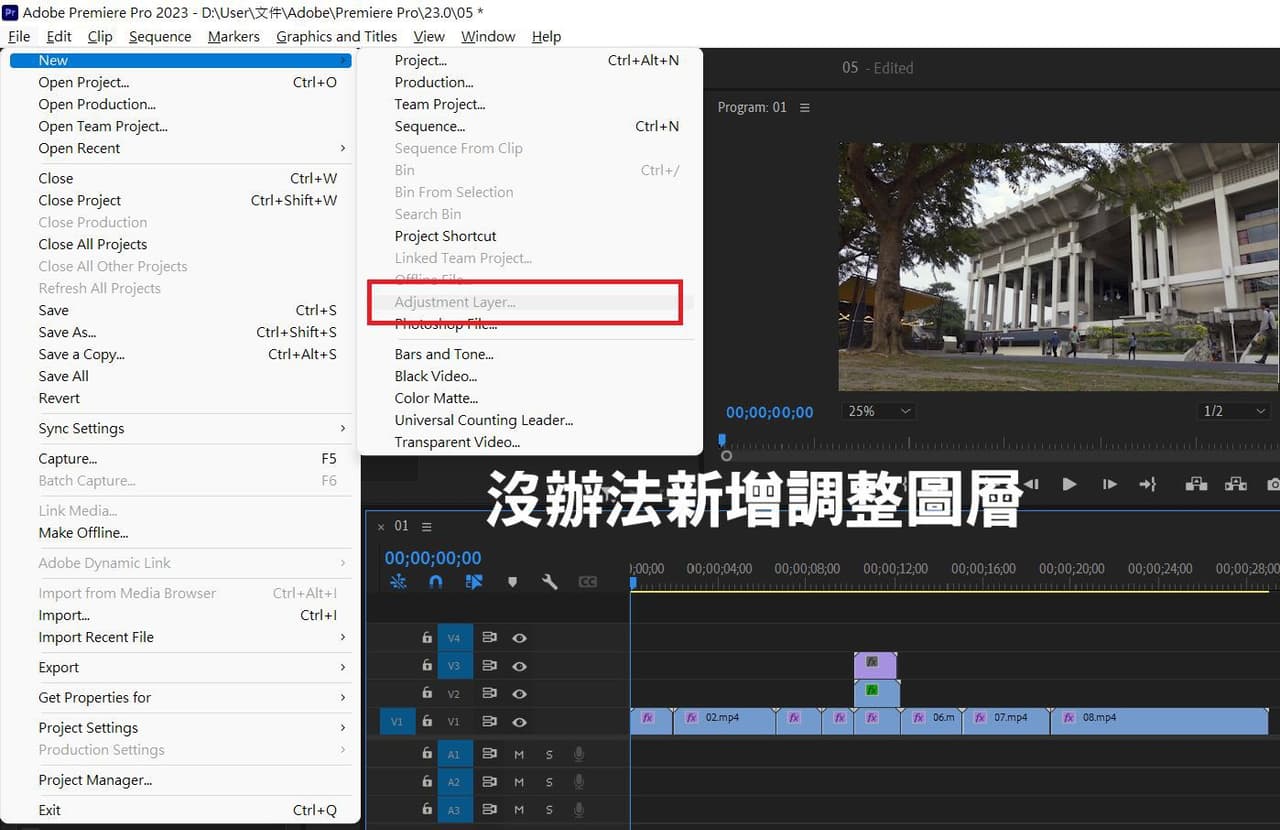Add a marker with timeline marker icon
The height and width of the screenshot is (830, 1280).
(x=512, y=581)
